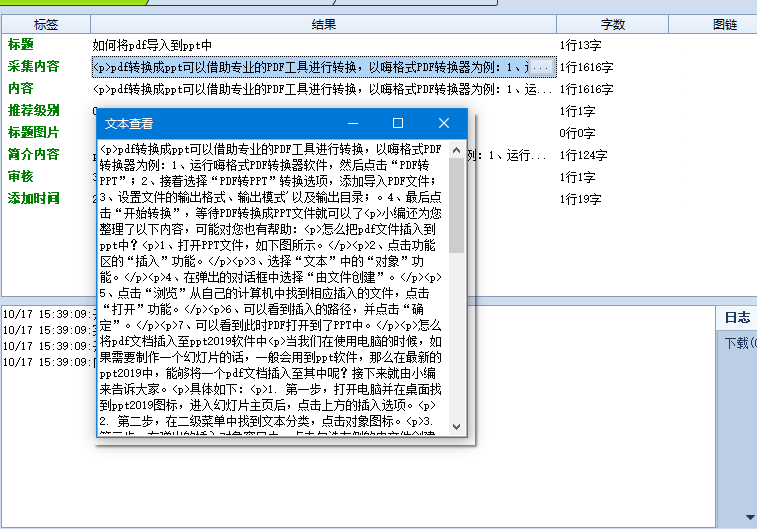Click the last 10/17 15:39:09 log entry
Viewport: 757px width, 529px height.
(x=49, y=362)
